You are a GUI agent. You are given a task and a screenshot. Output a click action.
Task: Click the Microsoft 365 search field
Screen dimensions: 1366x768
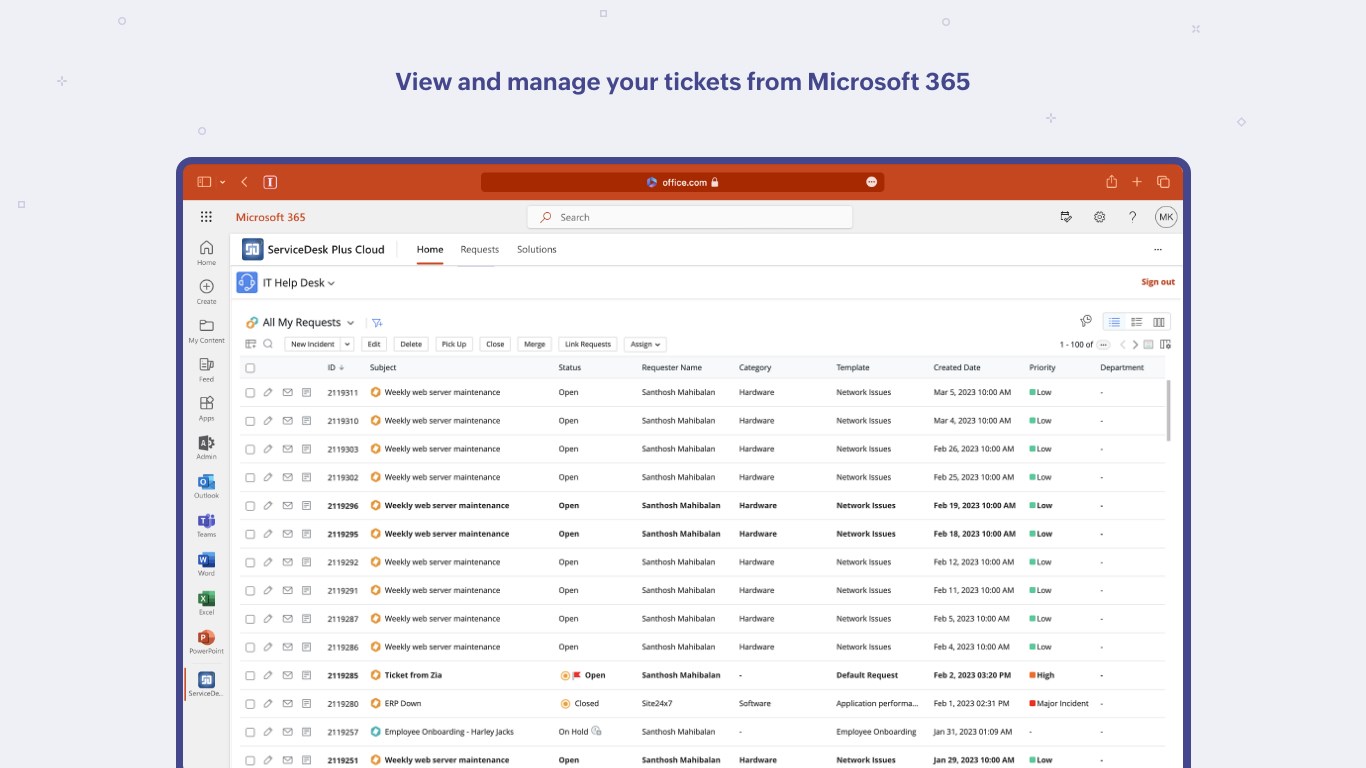click(x=690, y=217)
